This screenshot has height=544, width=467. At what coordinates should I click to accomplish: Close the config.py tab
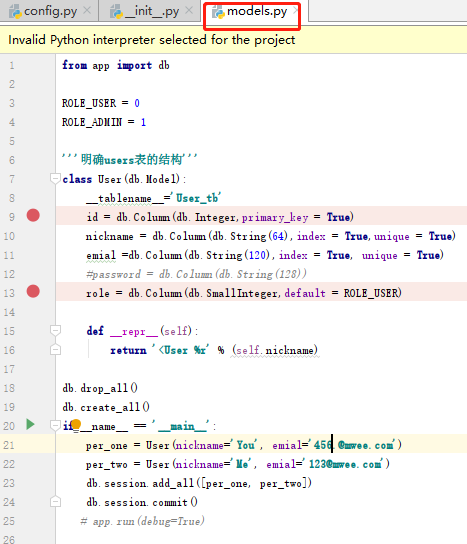[87, 11]
